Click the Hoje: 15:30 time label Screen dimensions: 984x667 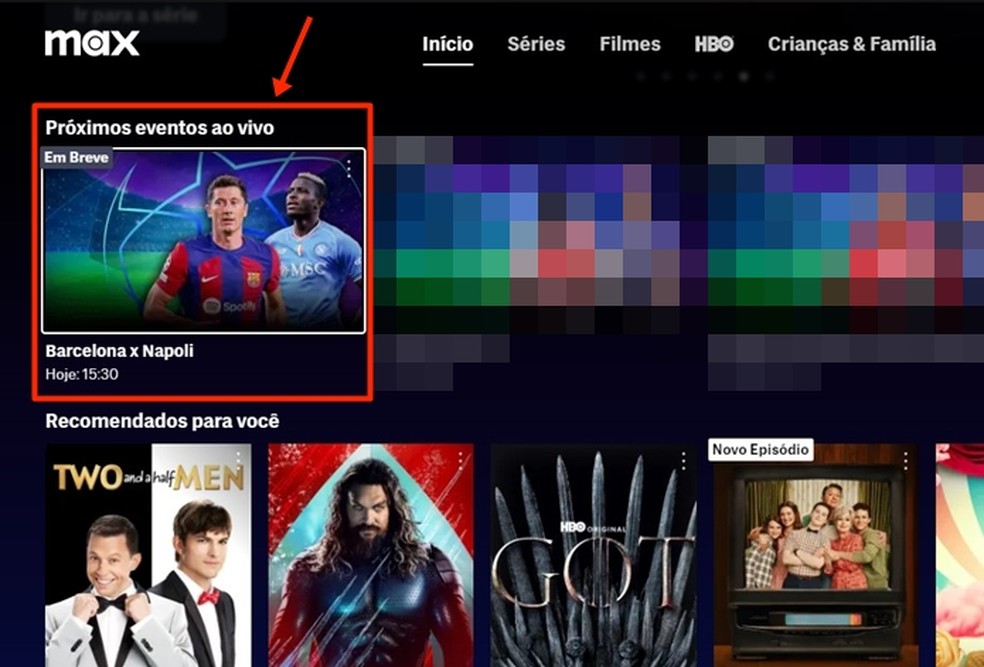(82, 375)
